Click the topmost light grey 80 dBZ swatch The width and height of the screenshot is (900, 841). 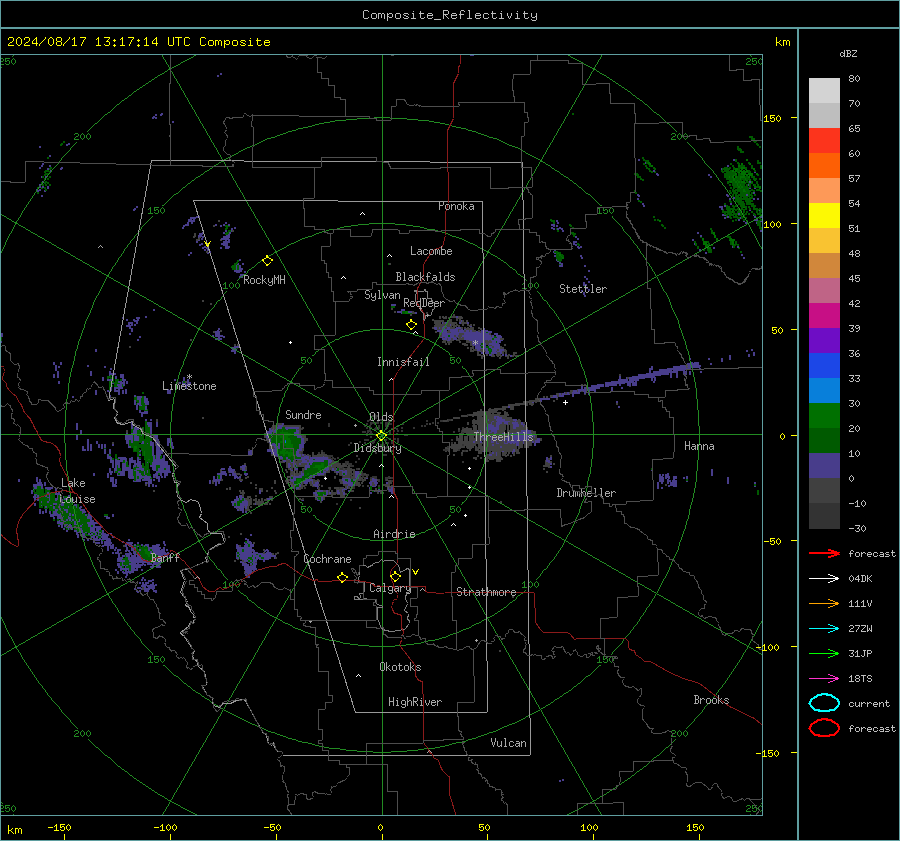824,91
